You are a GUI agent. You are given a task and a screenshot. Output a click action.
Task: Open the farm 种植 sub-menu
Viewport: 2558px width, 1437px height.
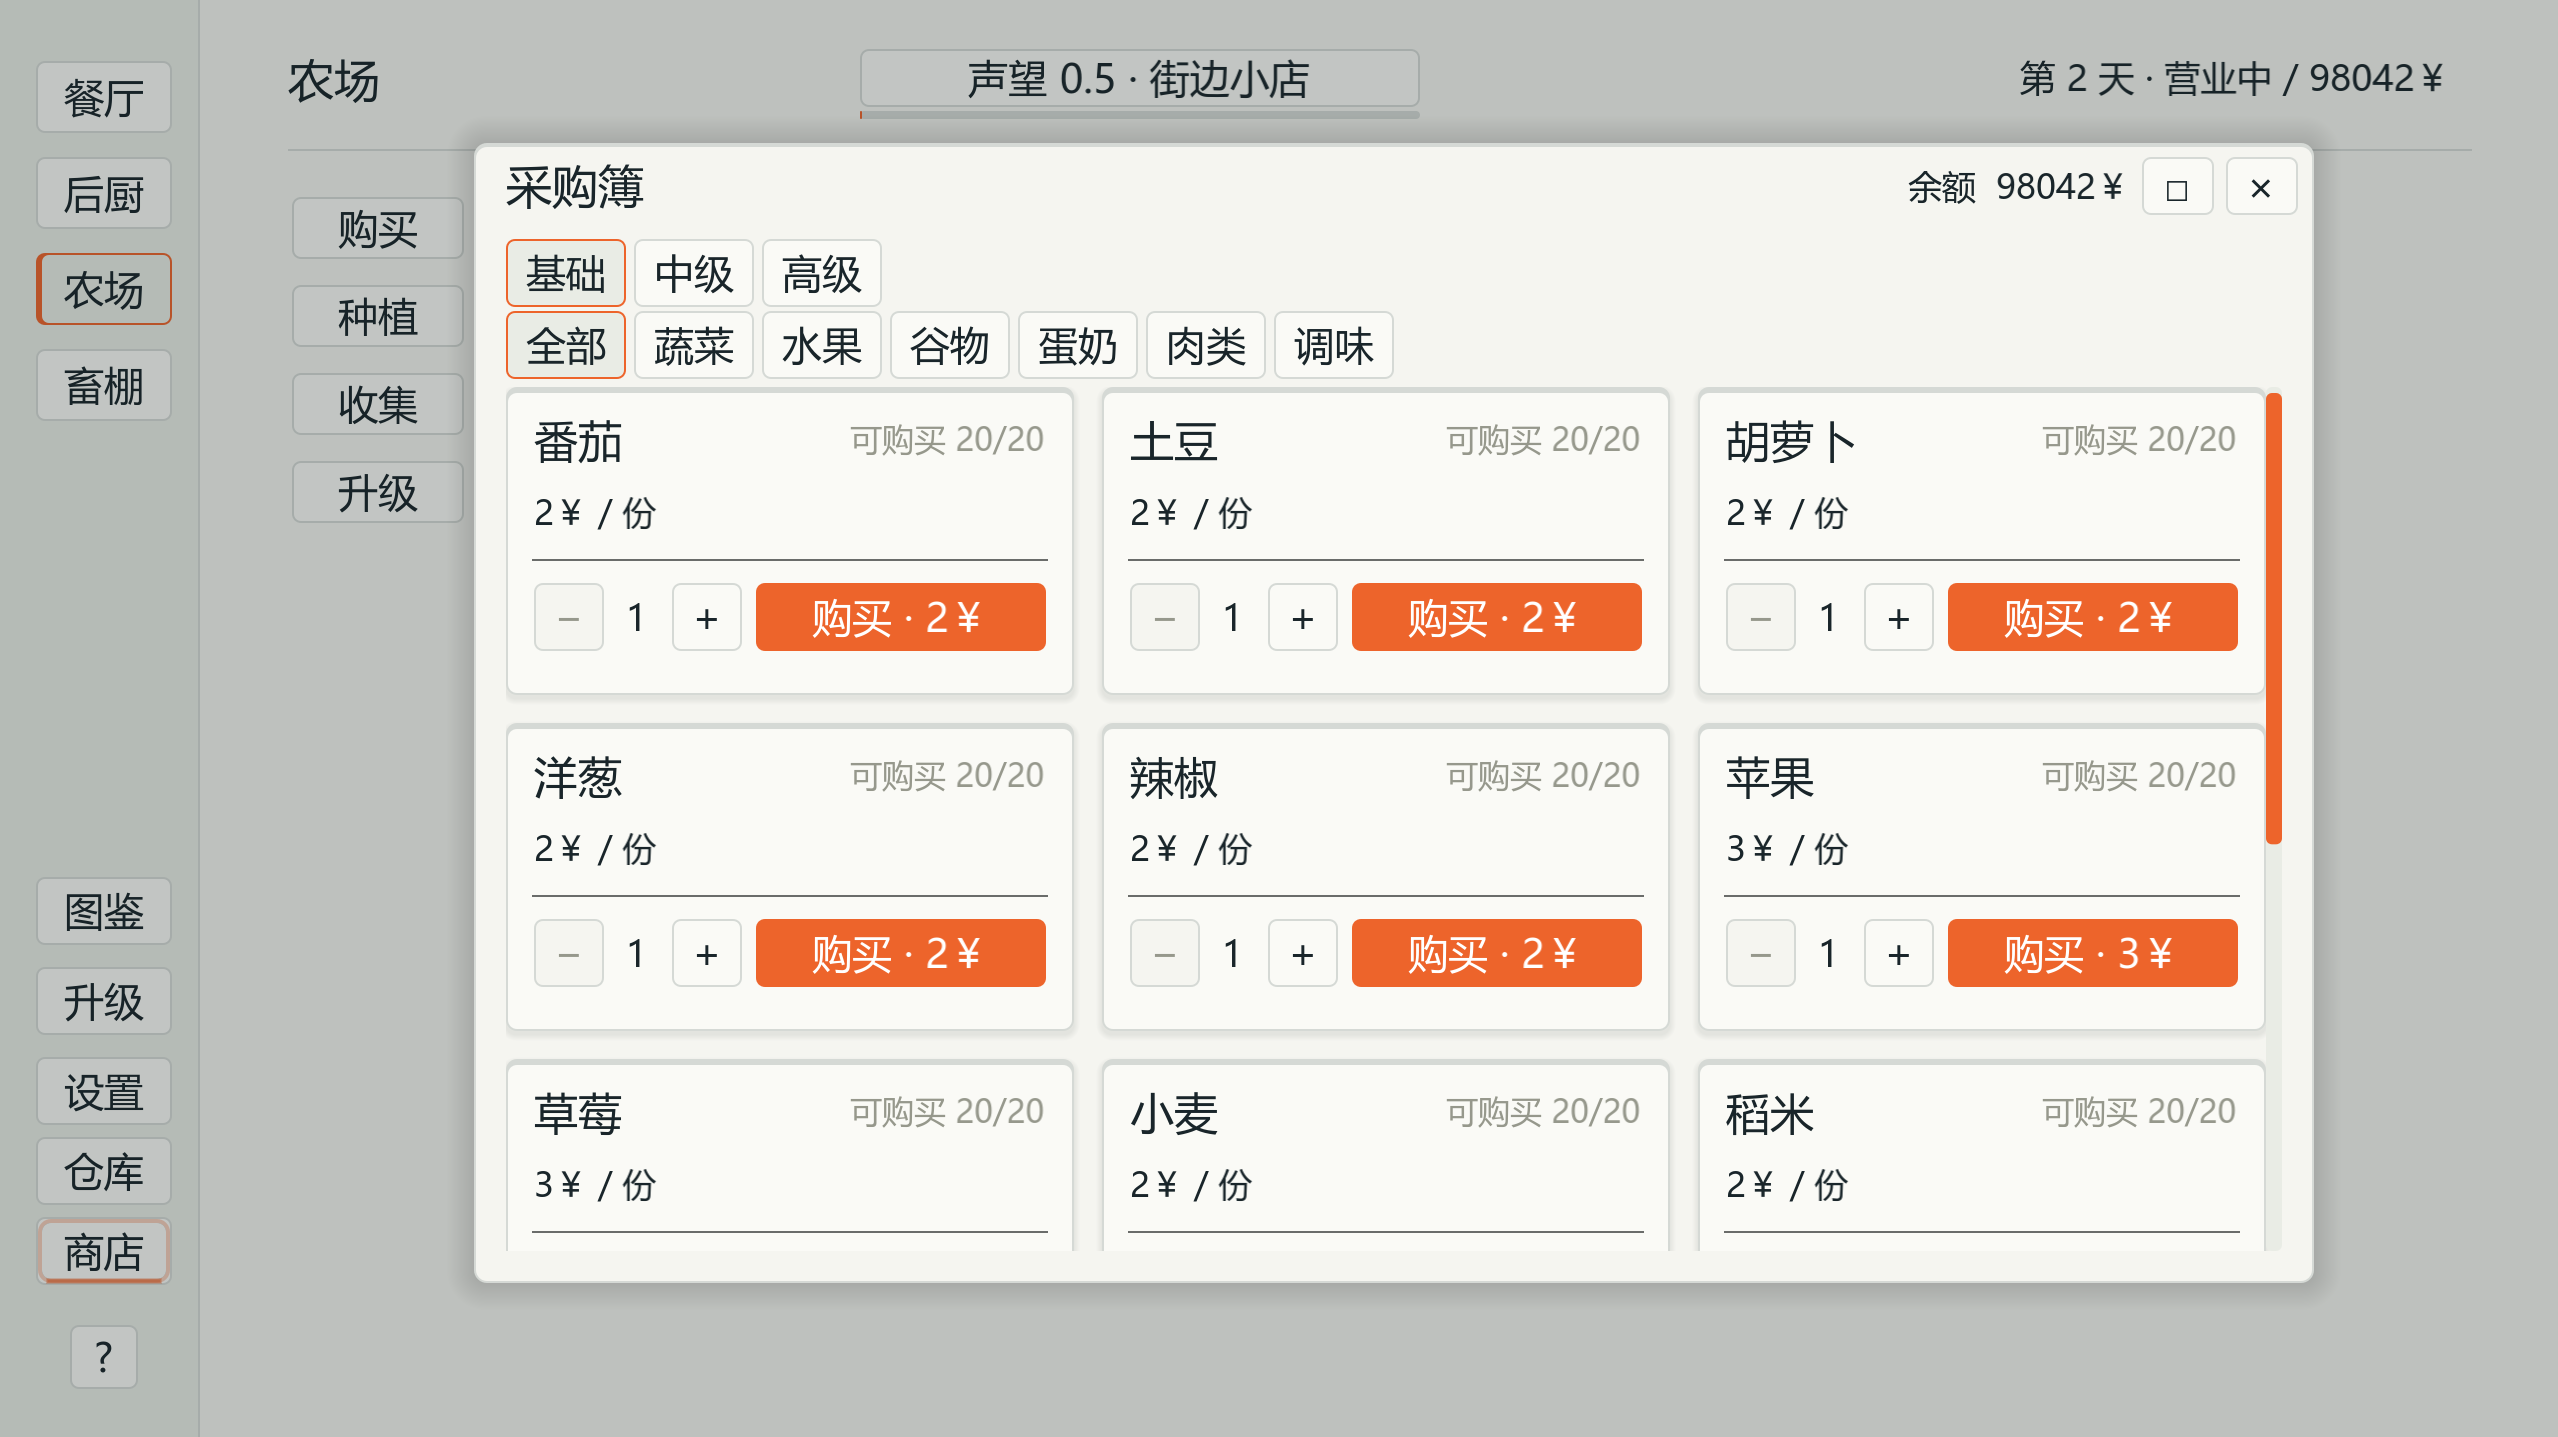(x=378, y=316)
